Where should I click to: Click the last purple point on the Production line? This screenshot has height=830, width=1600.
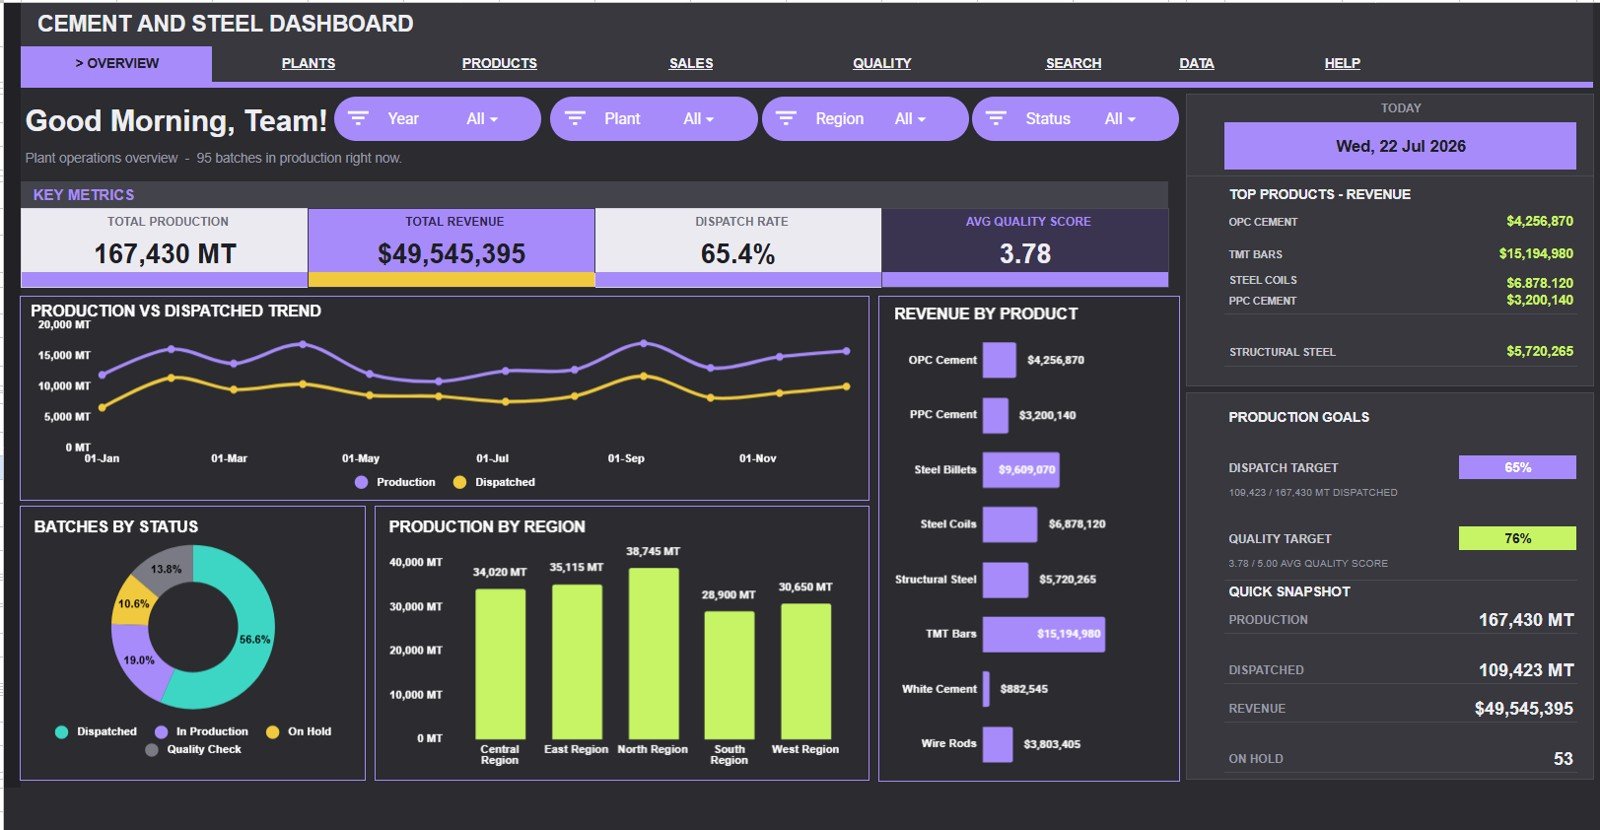847,351
